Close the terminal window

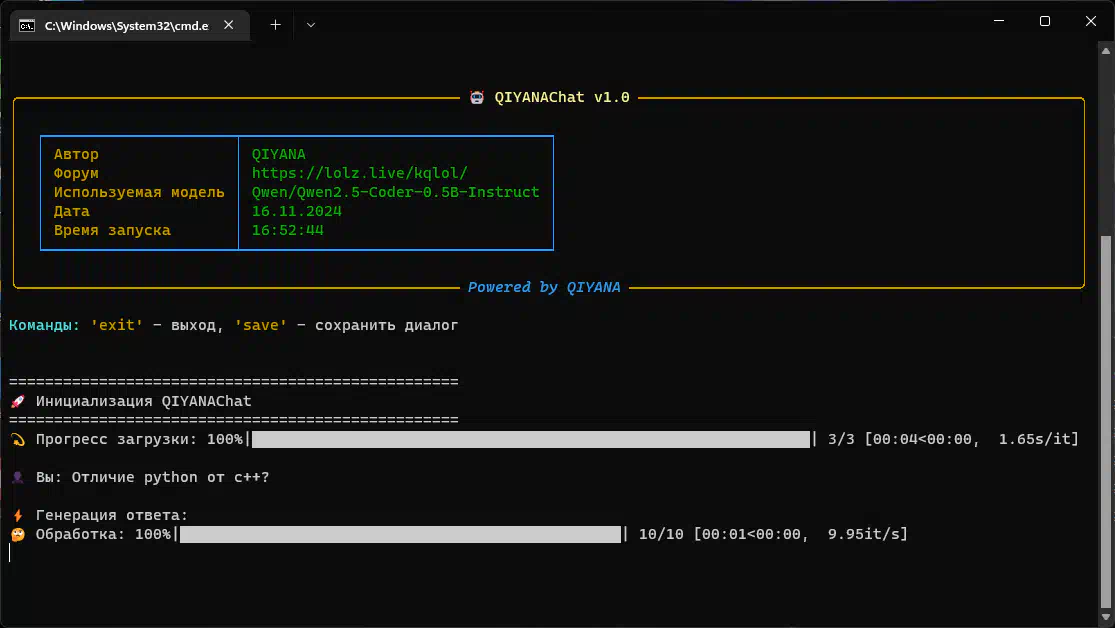click(1091, 21)
